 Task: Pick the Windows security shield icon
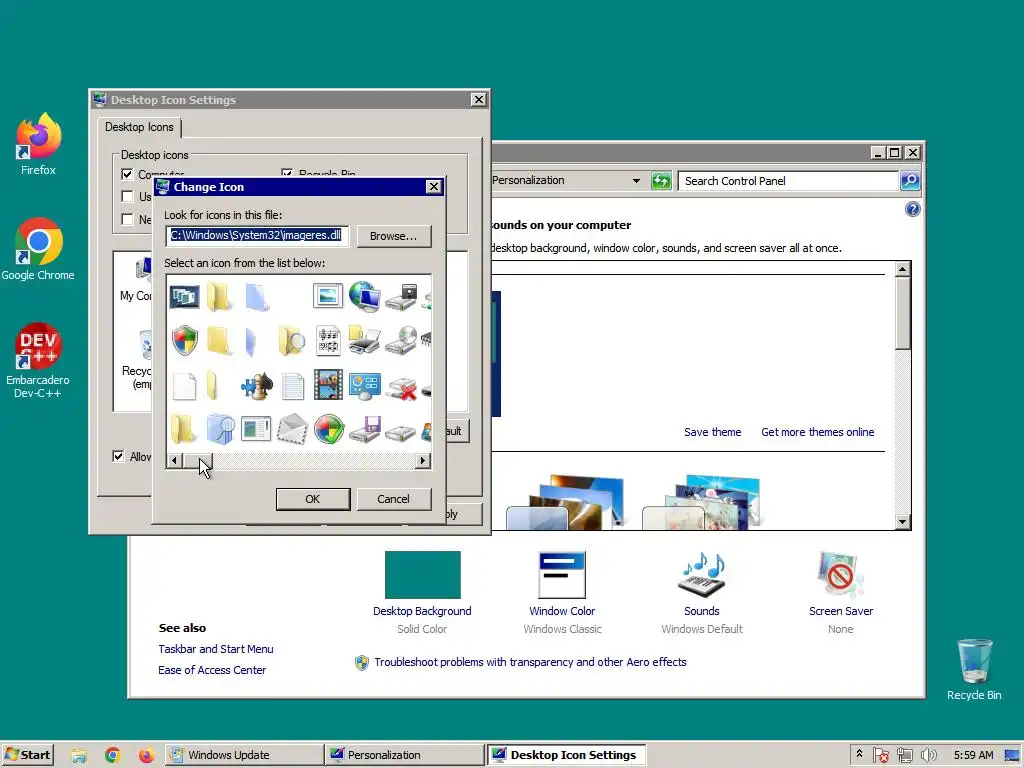pyautogui.click(x=185, y=341)
